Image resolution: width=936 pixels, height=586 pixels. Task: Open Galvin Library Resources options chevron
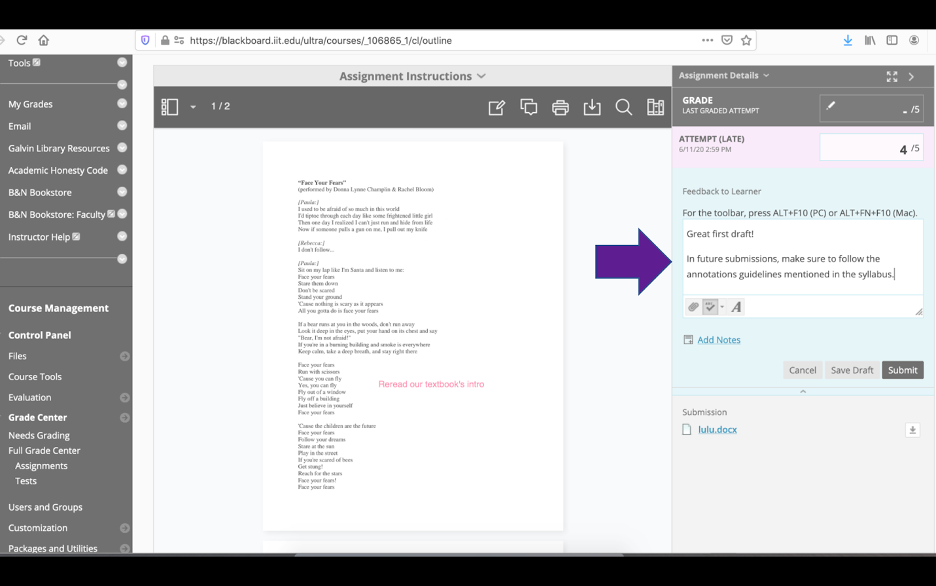[x=122, y=147]
